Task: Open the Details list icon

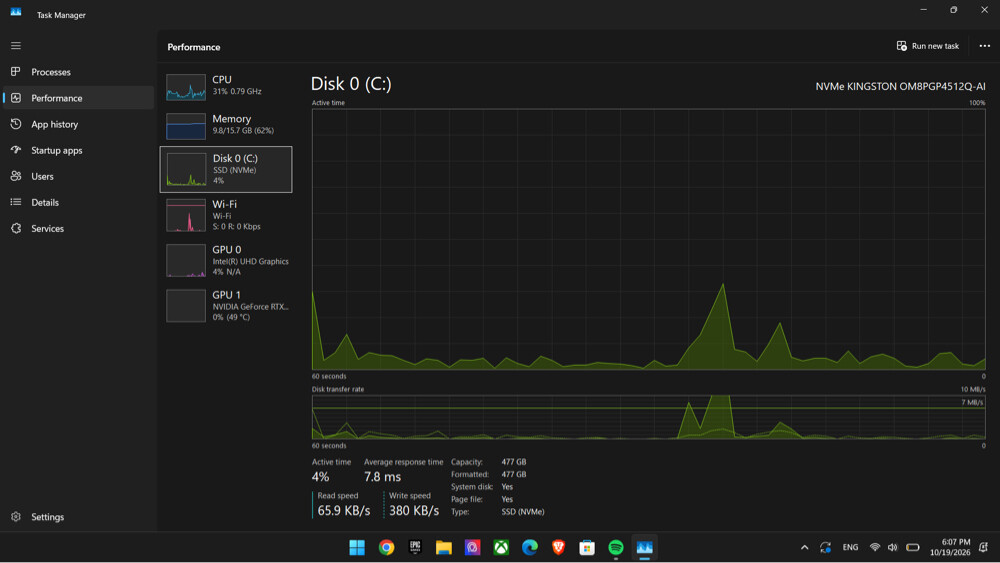Action: pyautogui.click(x=16, y=202)
